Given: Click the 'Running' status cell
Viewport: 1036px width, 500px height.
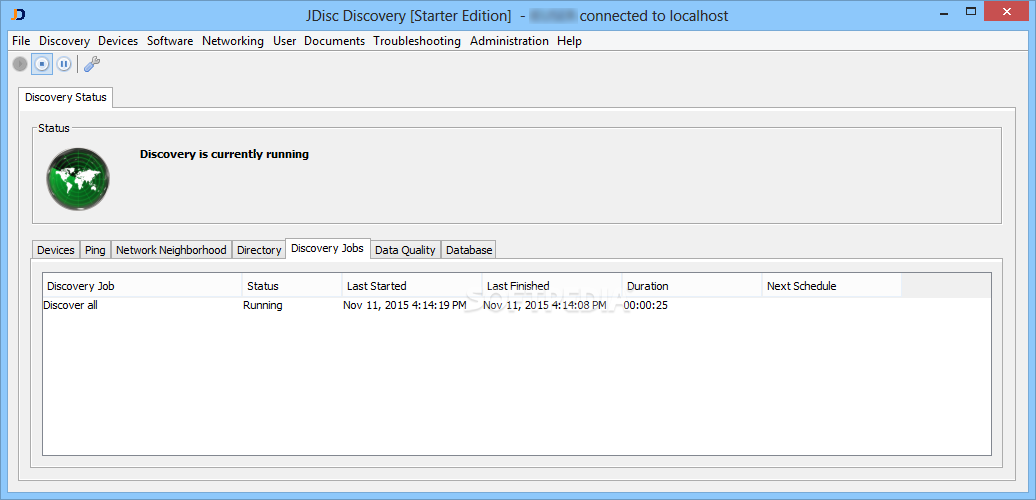Looking at the screenshot, I should point(263,305).
